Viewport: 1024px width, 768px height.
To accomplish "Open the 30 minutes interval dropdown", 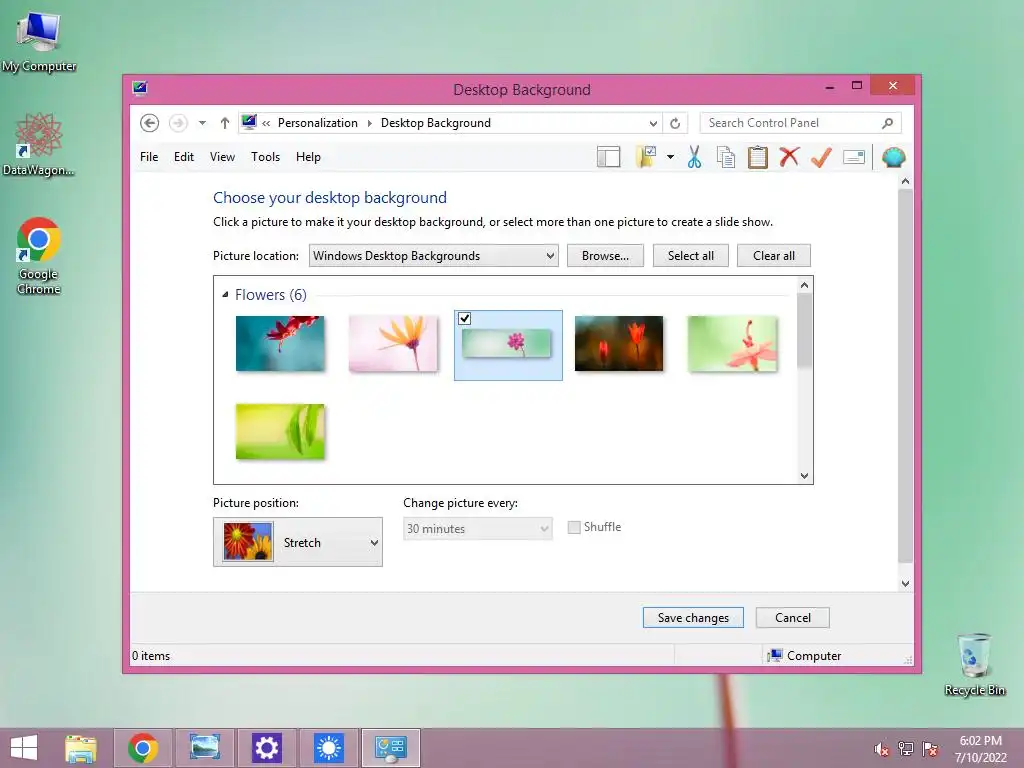I will [477, 528].
